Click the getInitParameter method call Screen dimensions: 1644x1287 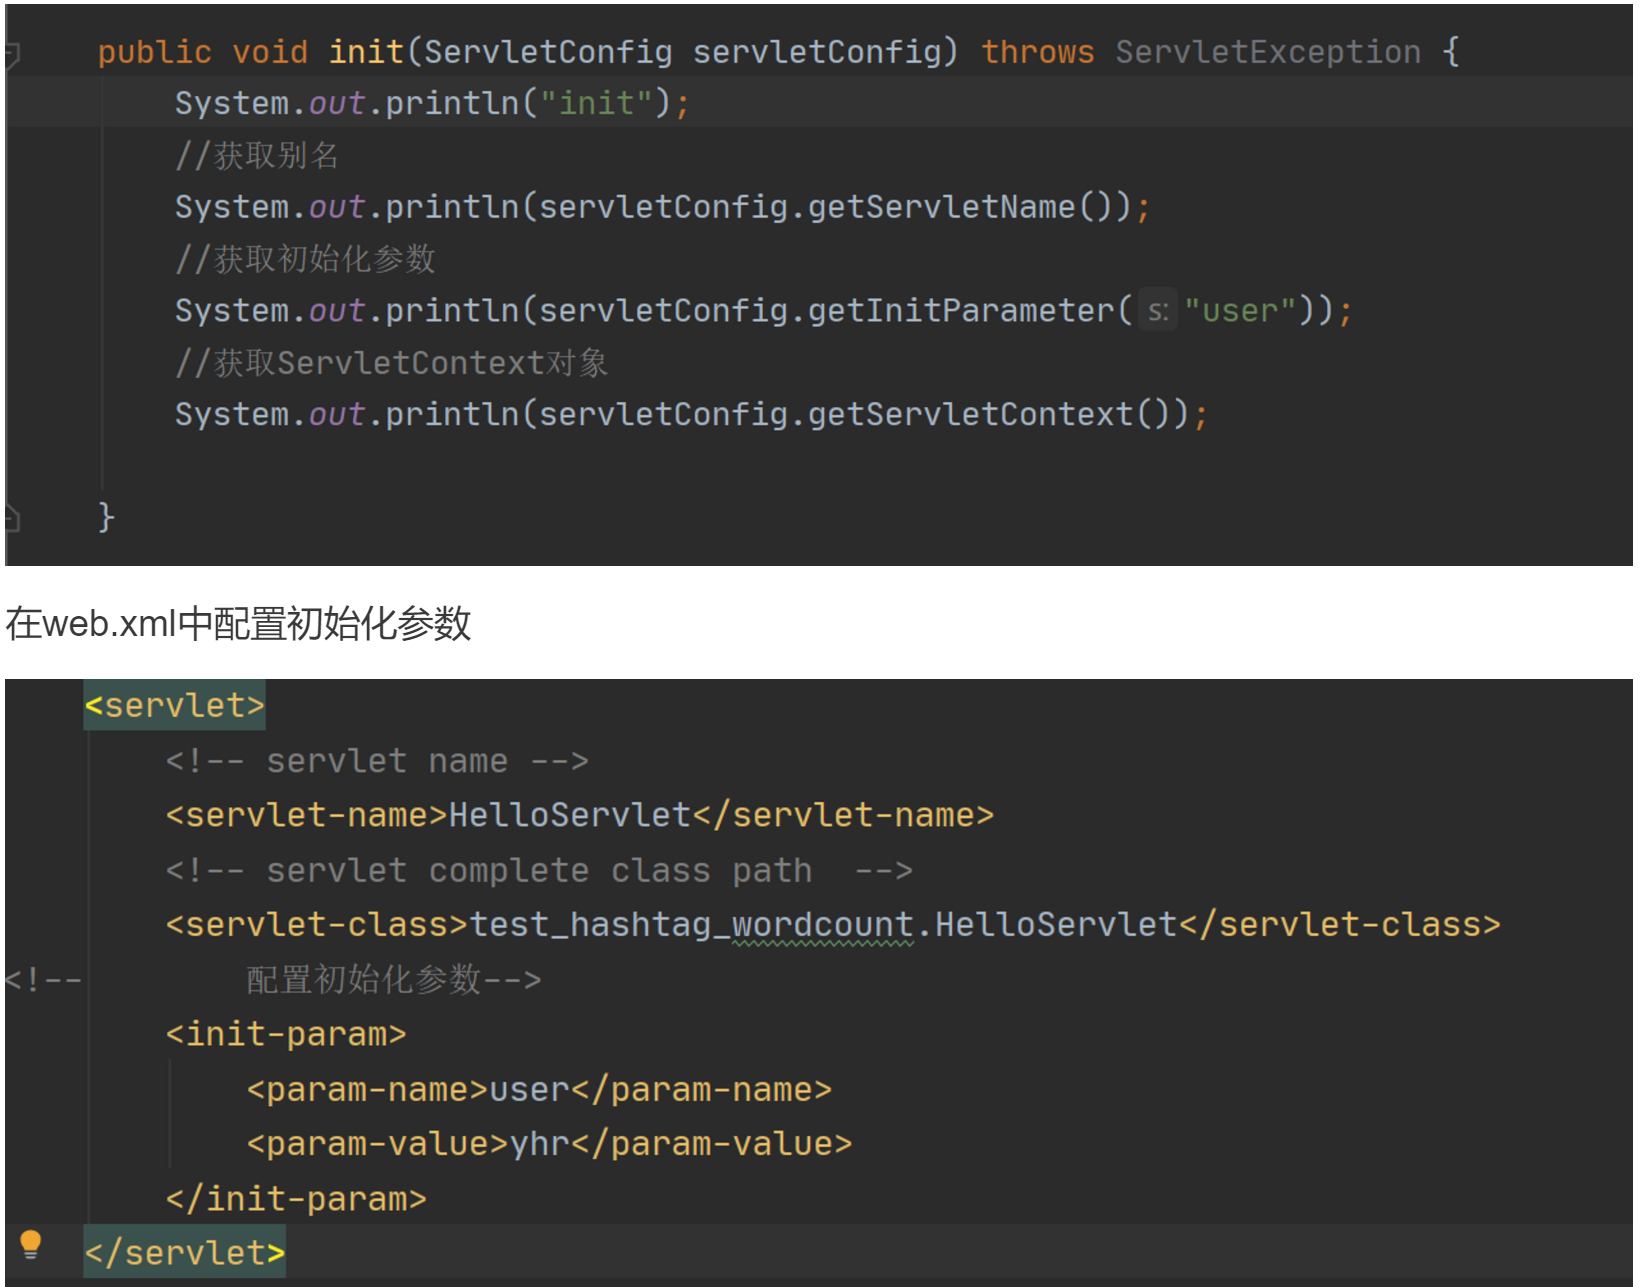[960, 311]
